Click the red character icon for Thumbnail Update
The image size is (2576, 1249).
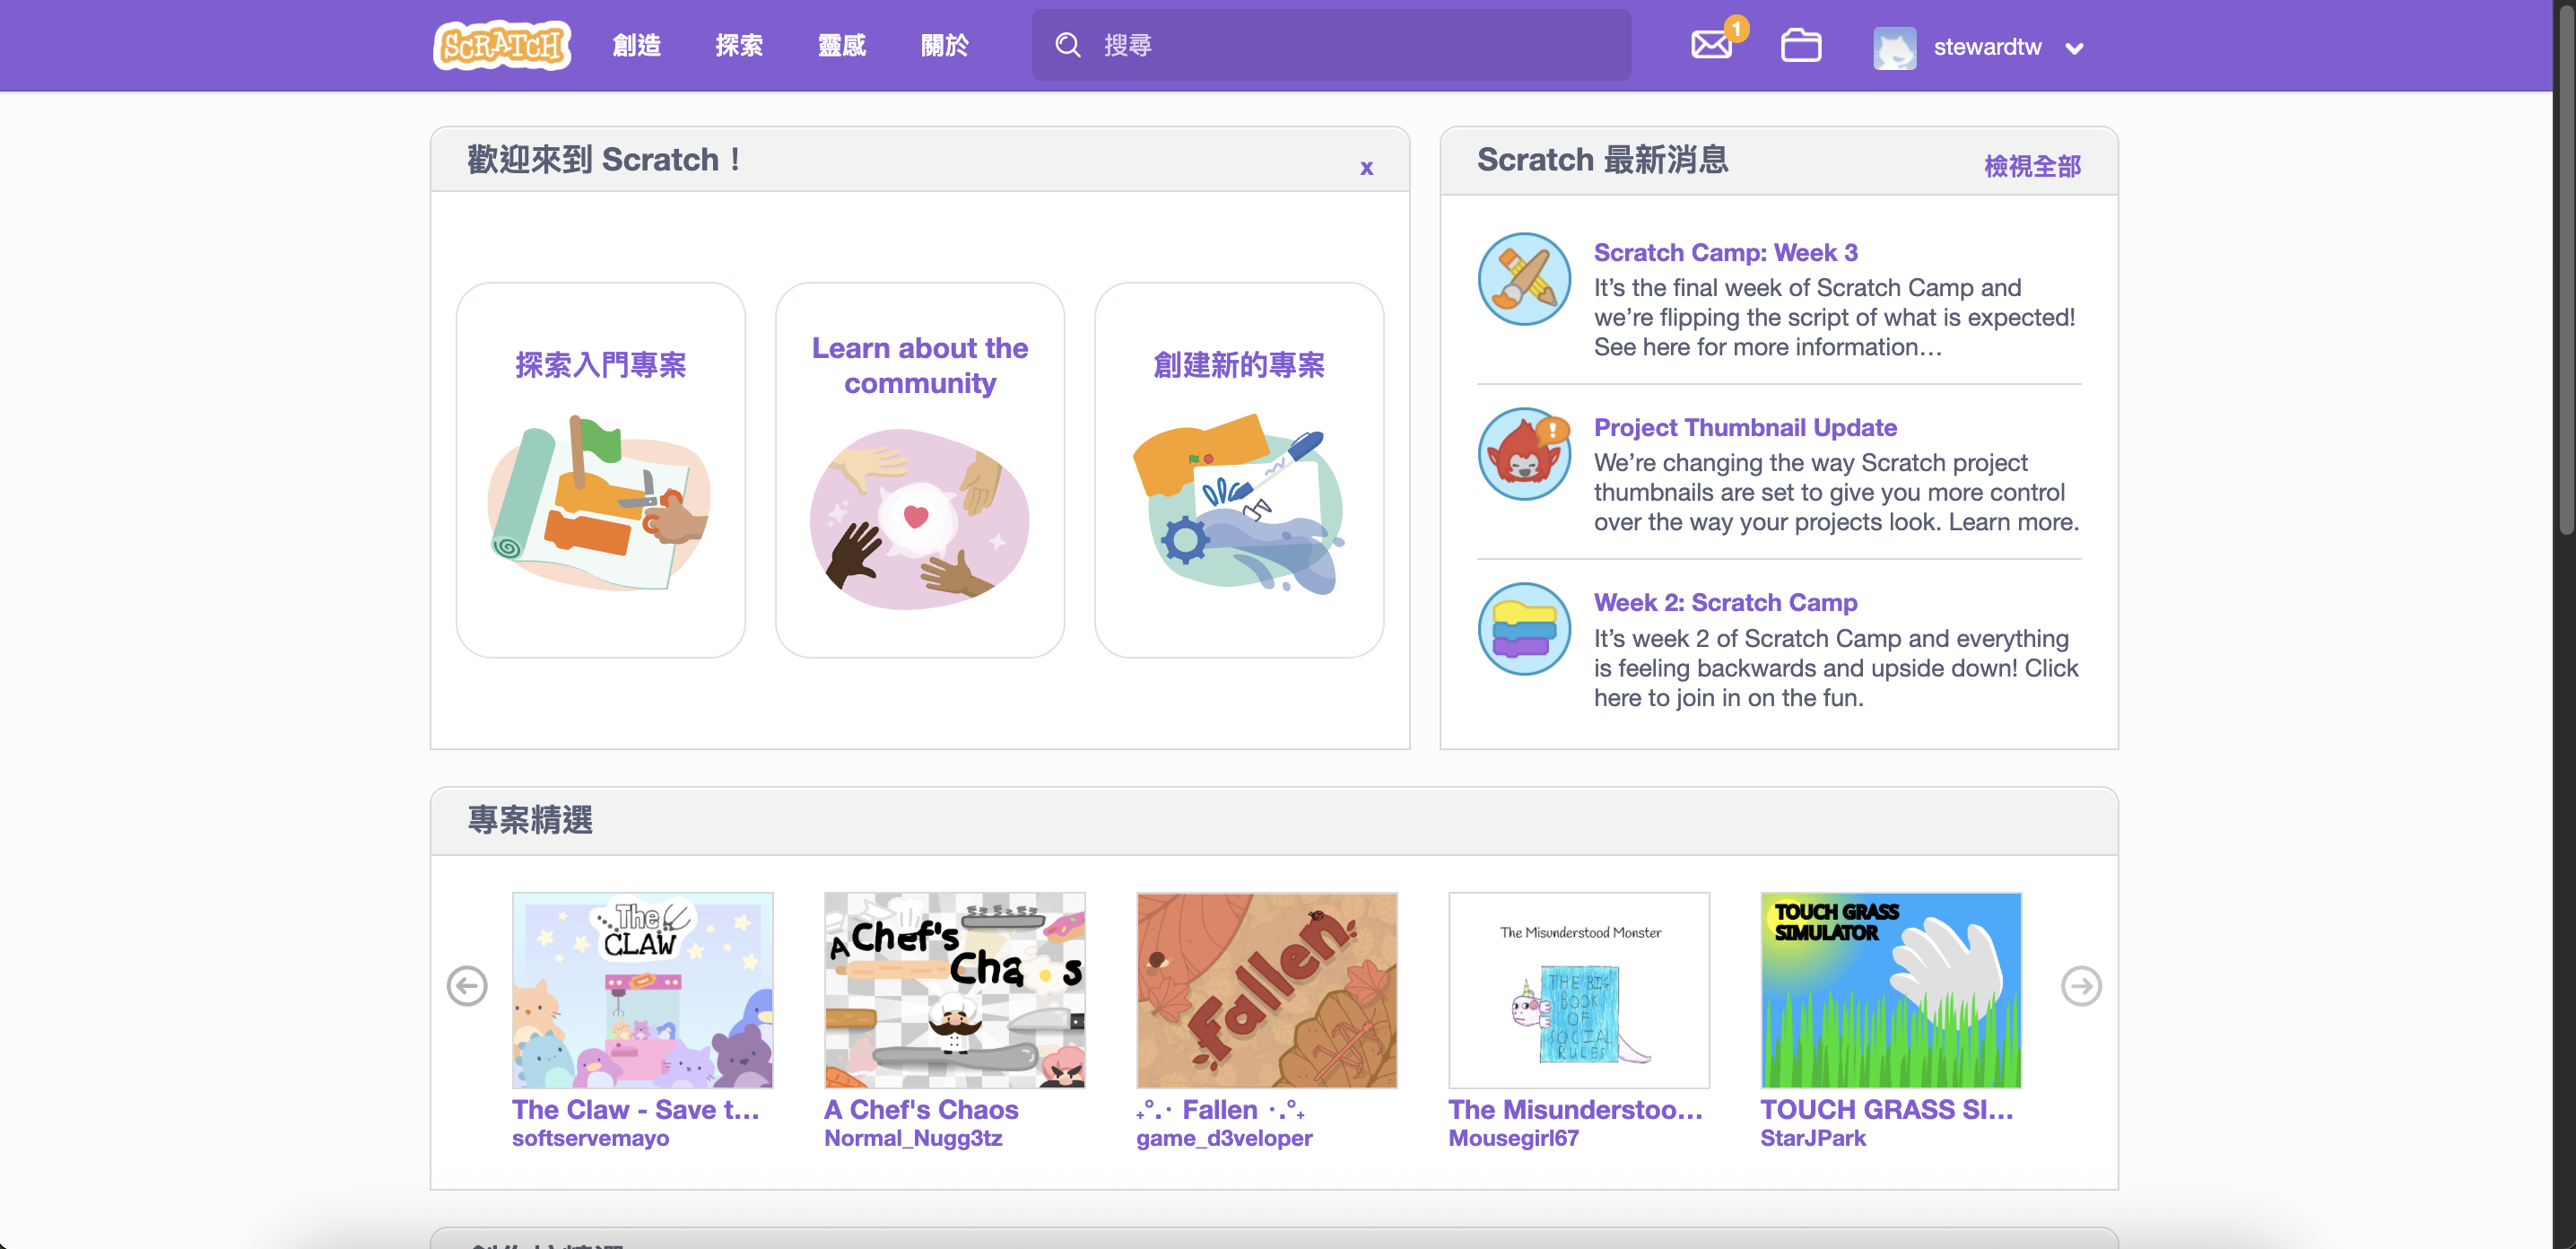pos(1524,454)
